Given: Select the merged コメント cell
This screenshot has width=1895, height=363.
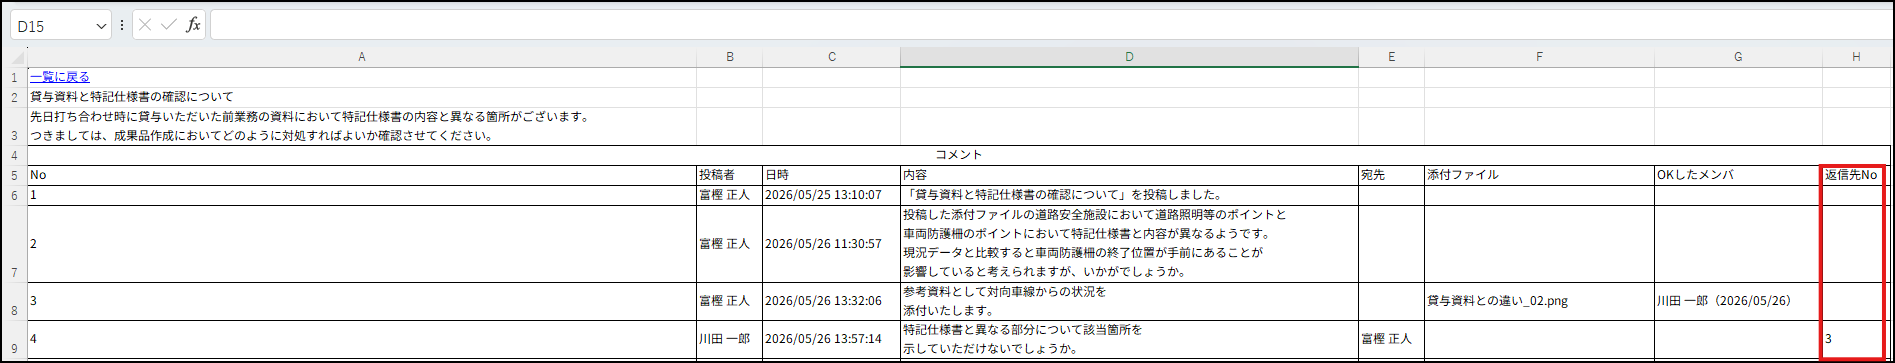Looking at the screenshot, I should click(x=958, y=155).
